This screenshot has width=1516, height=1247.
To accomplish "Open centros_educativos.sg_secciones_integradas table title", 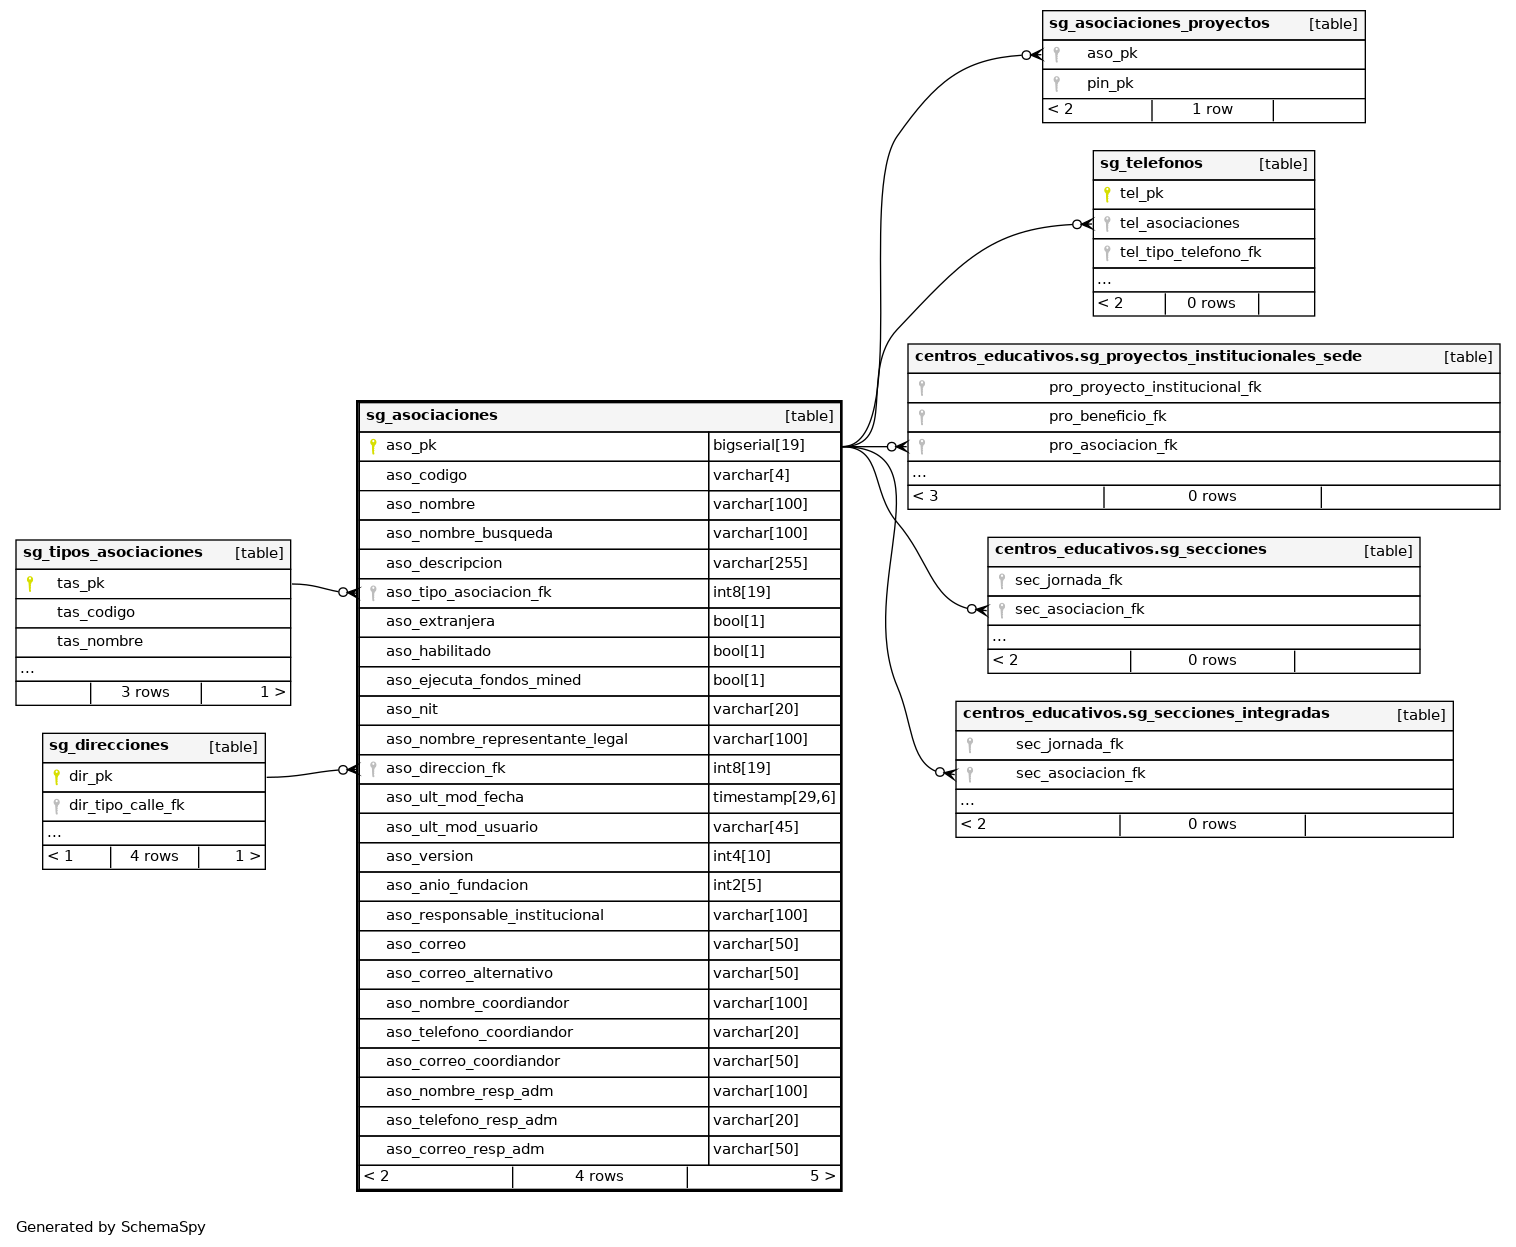I will (1145, 714).
